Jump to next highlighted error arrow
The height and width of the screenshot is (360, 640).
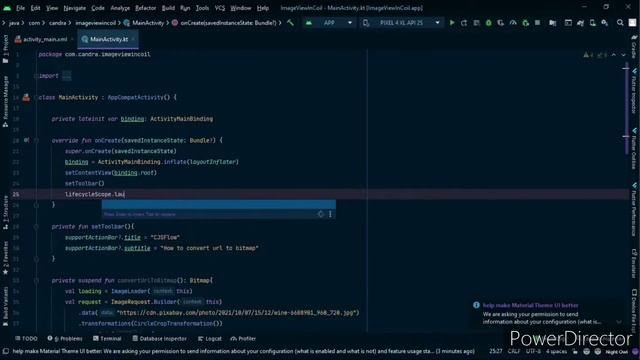[x=623, y=55]
